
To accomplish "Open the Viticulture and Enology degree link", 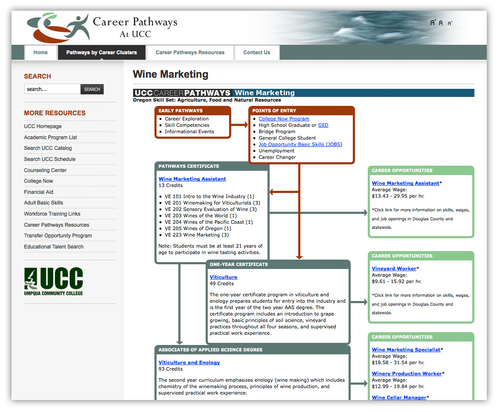I will [x=189, y=363].
